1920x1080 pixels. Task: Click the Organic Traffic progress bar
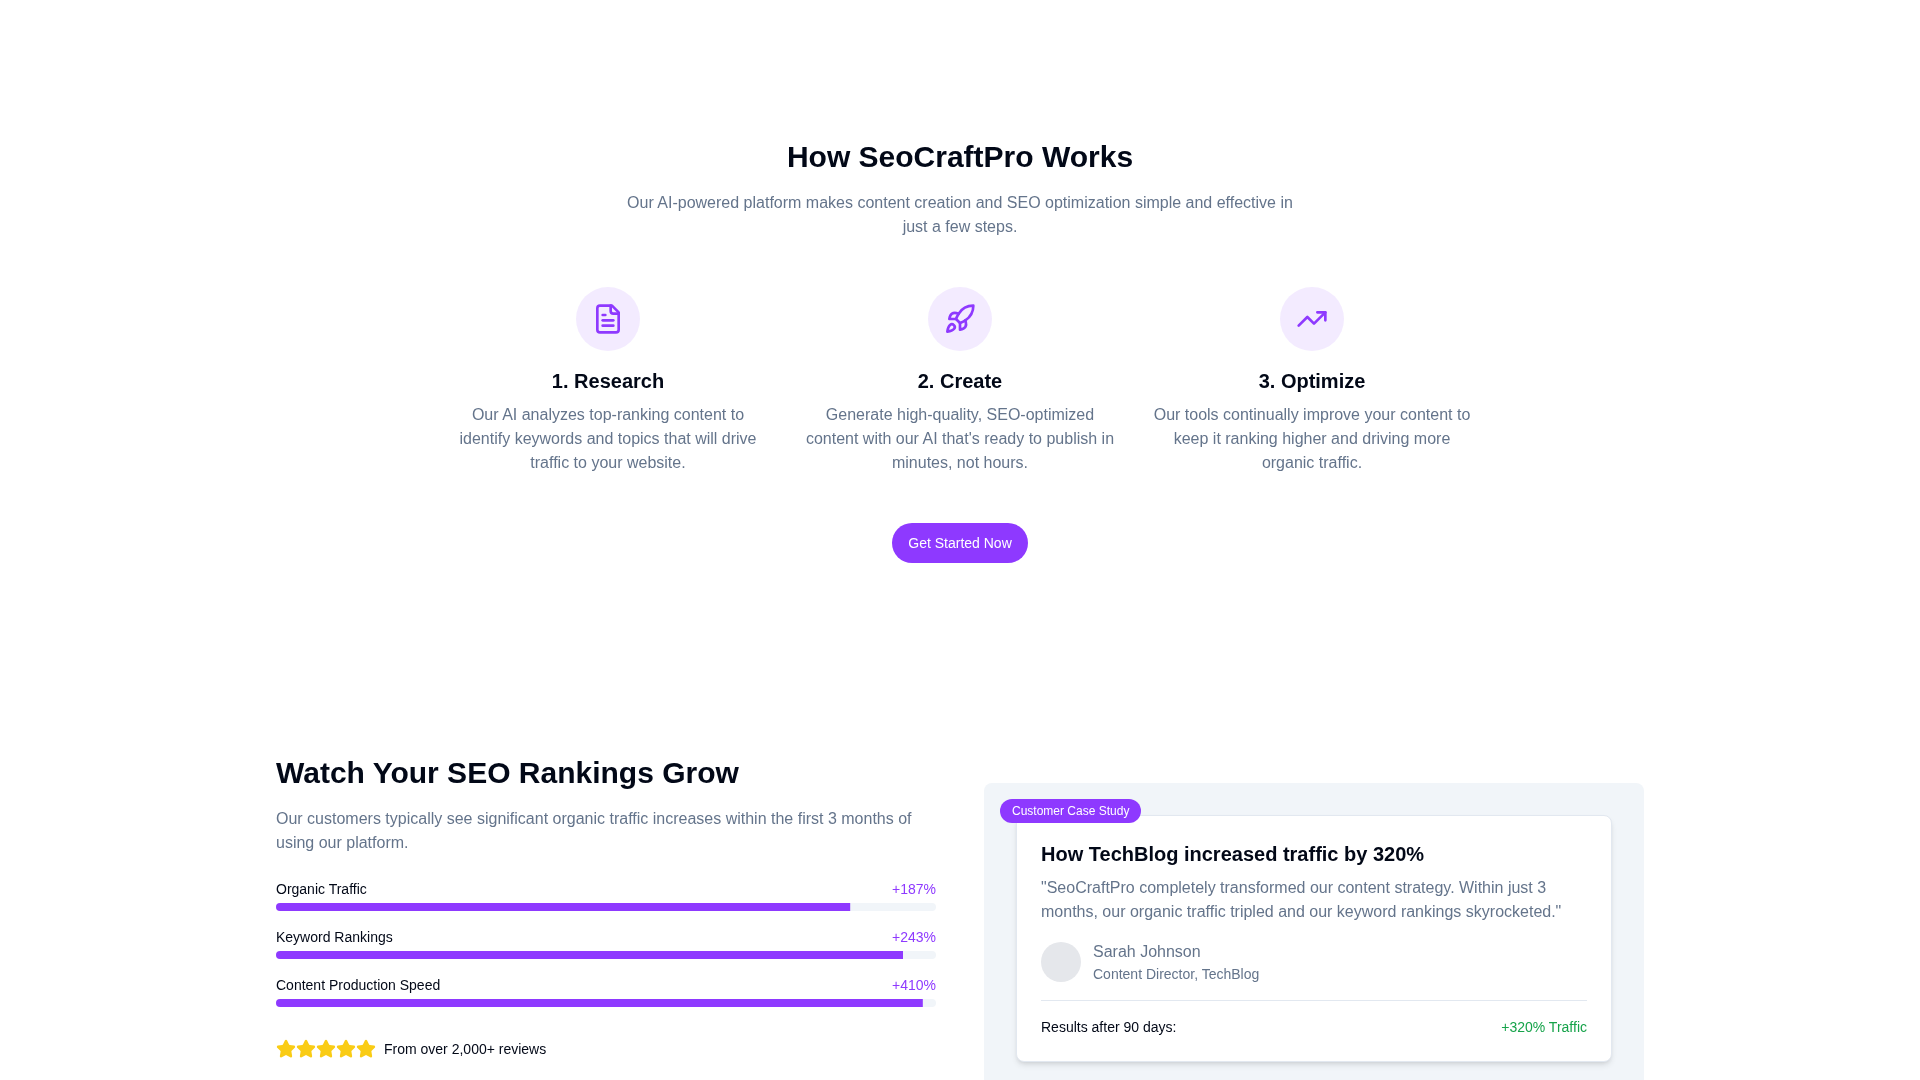(605, 907)
